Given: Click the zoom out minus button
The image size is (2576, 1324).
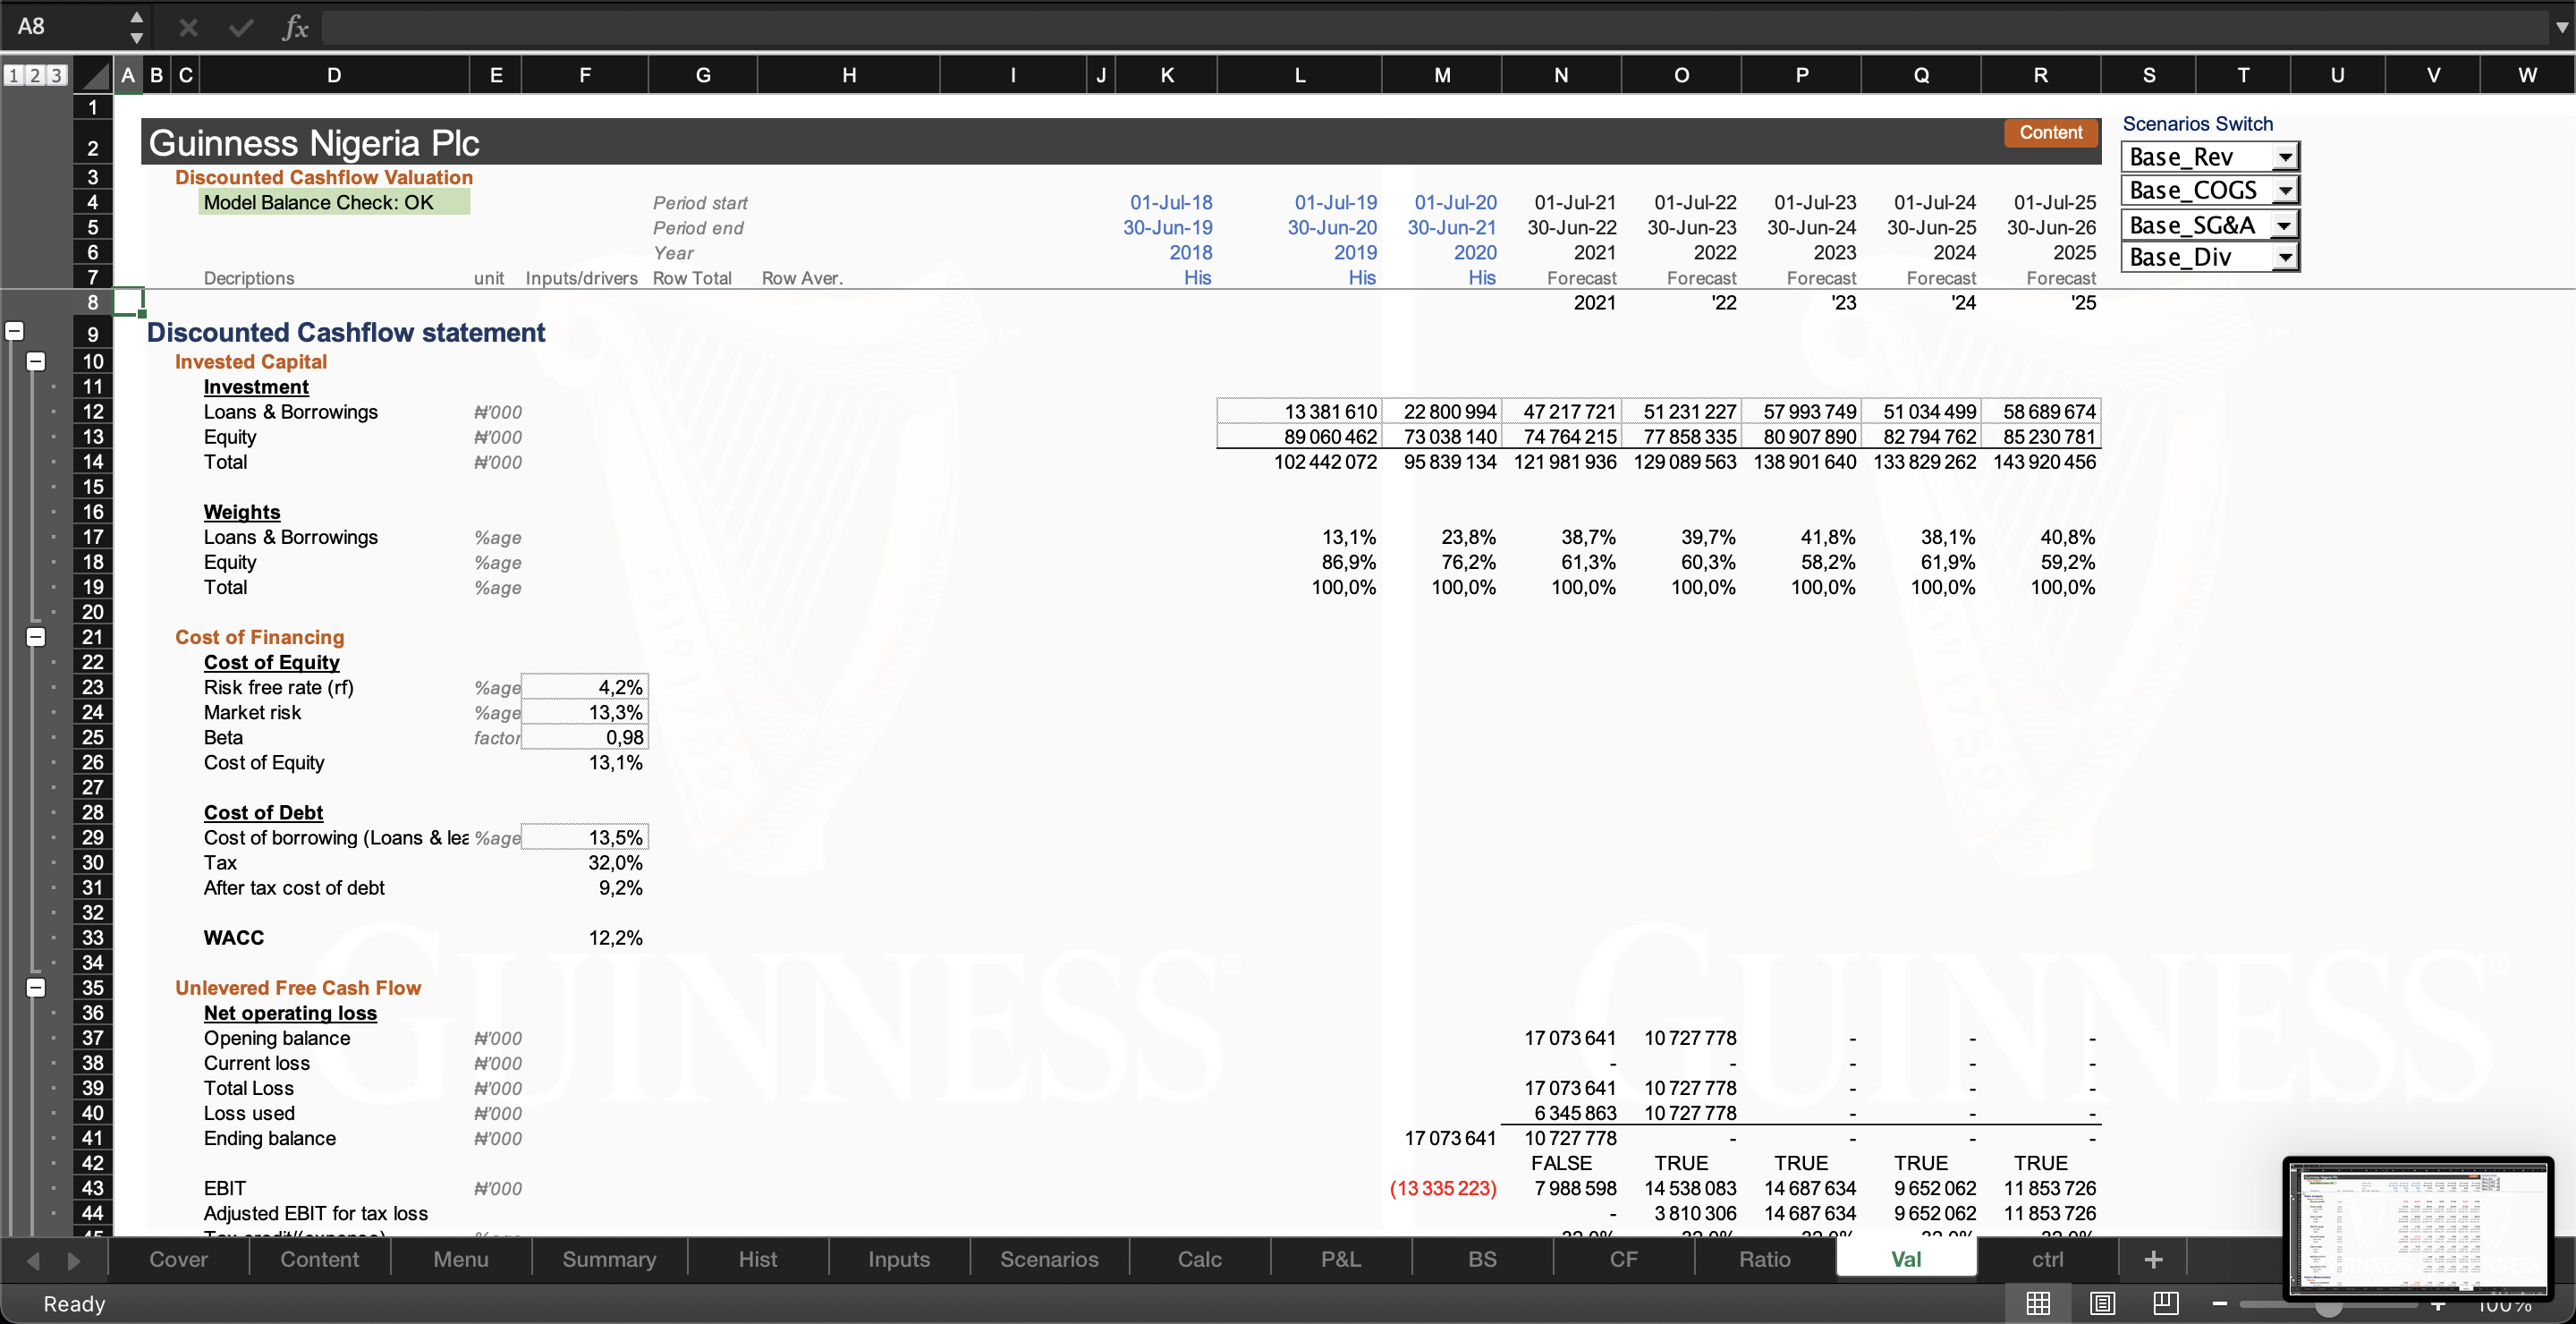Looking at the screenshot, I should pyautogui.click(x=2220, y=1303).
